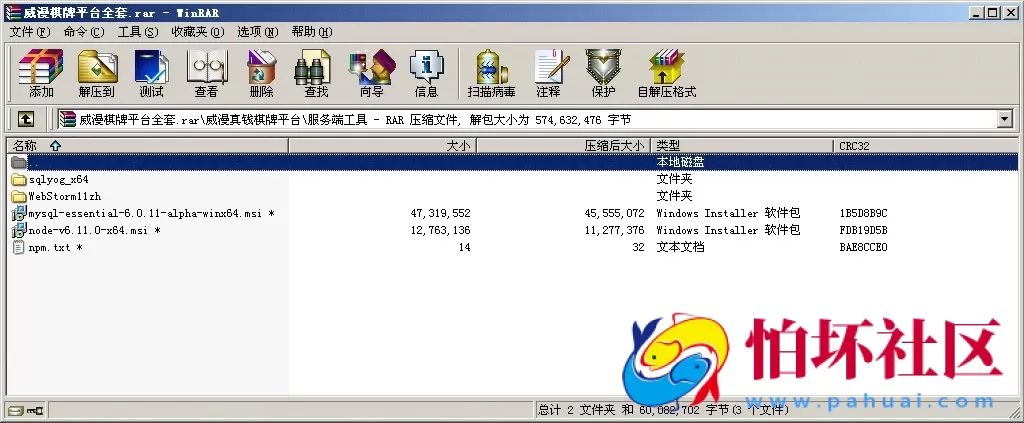Open the Help (帮助) menu
1024x423 pixels.
coord(312,31)
